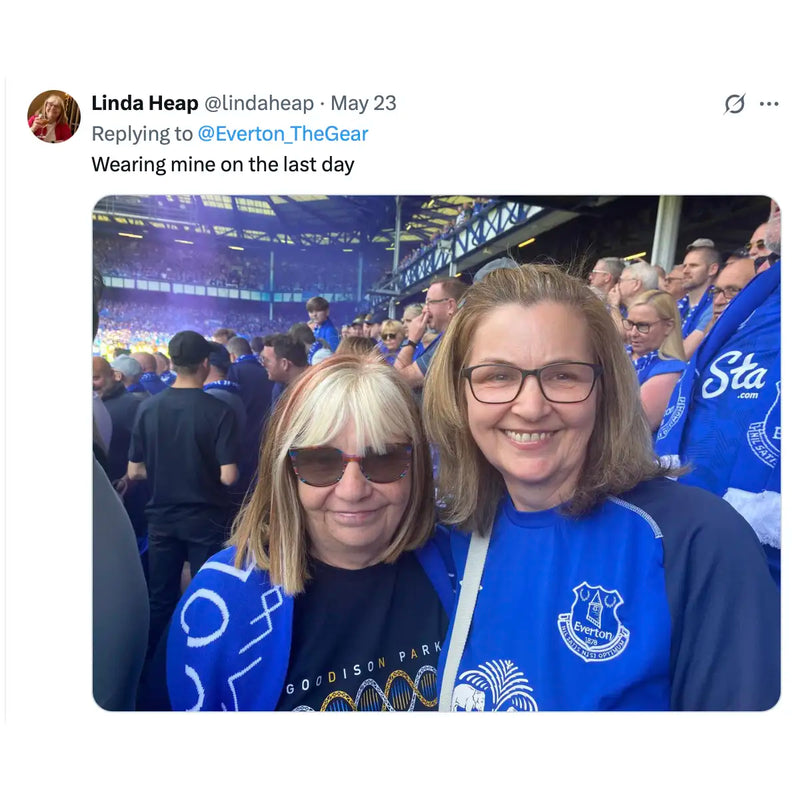Open the three-dot more options menu
Image resolution: width=800 pixels, height=800 pixels.
click(x=768, y=104)
